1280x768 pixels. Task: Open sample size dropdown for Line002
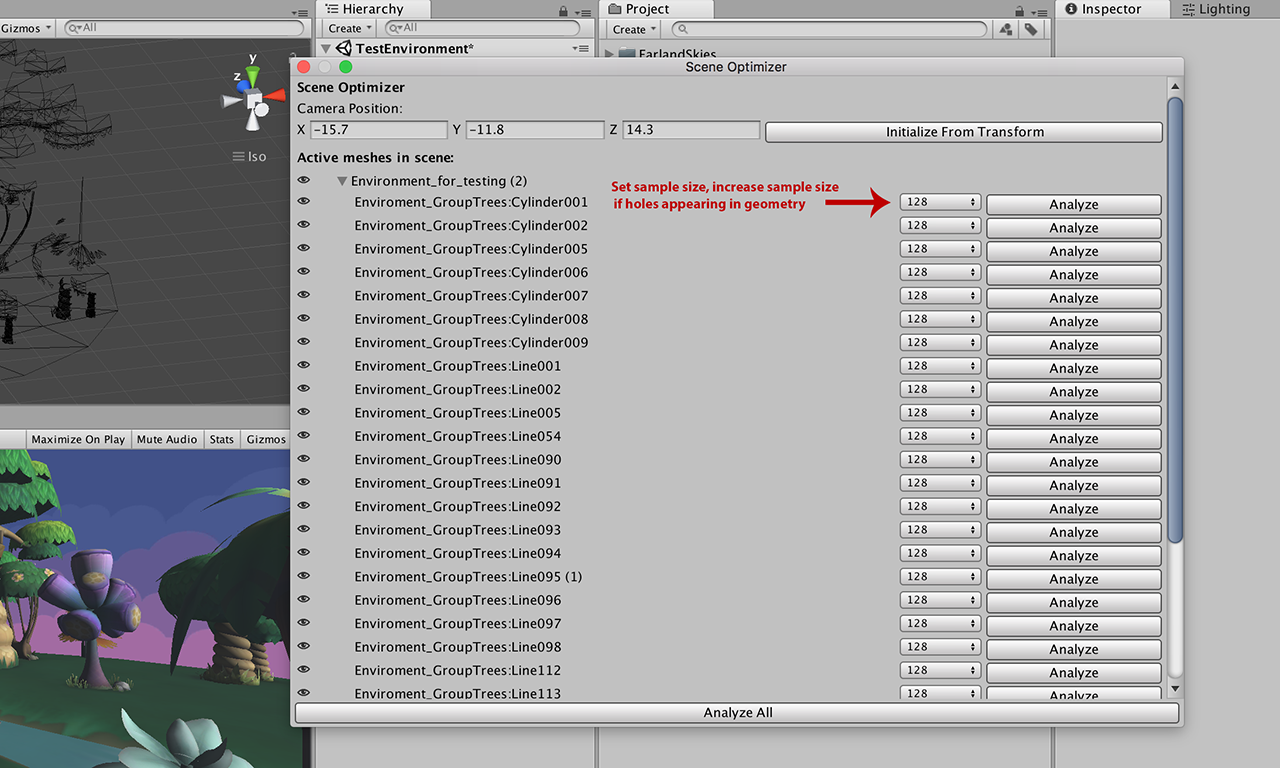[940, 389]
